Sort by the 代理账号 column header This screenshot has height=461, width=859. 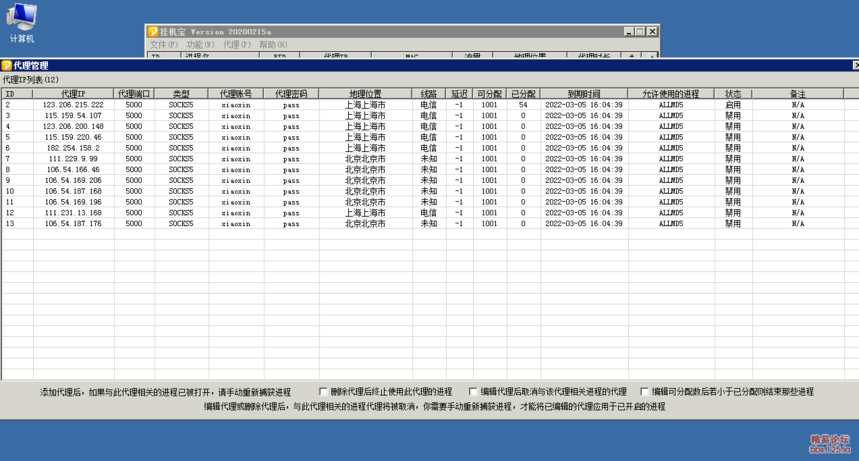tap(236, 94)
